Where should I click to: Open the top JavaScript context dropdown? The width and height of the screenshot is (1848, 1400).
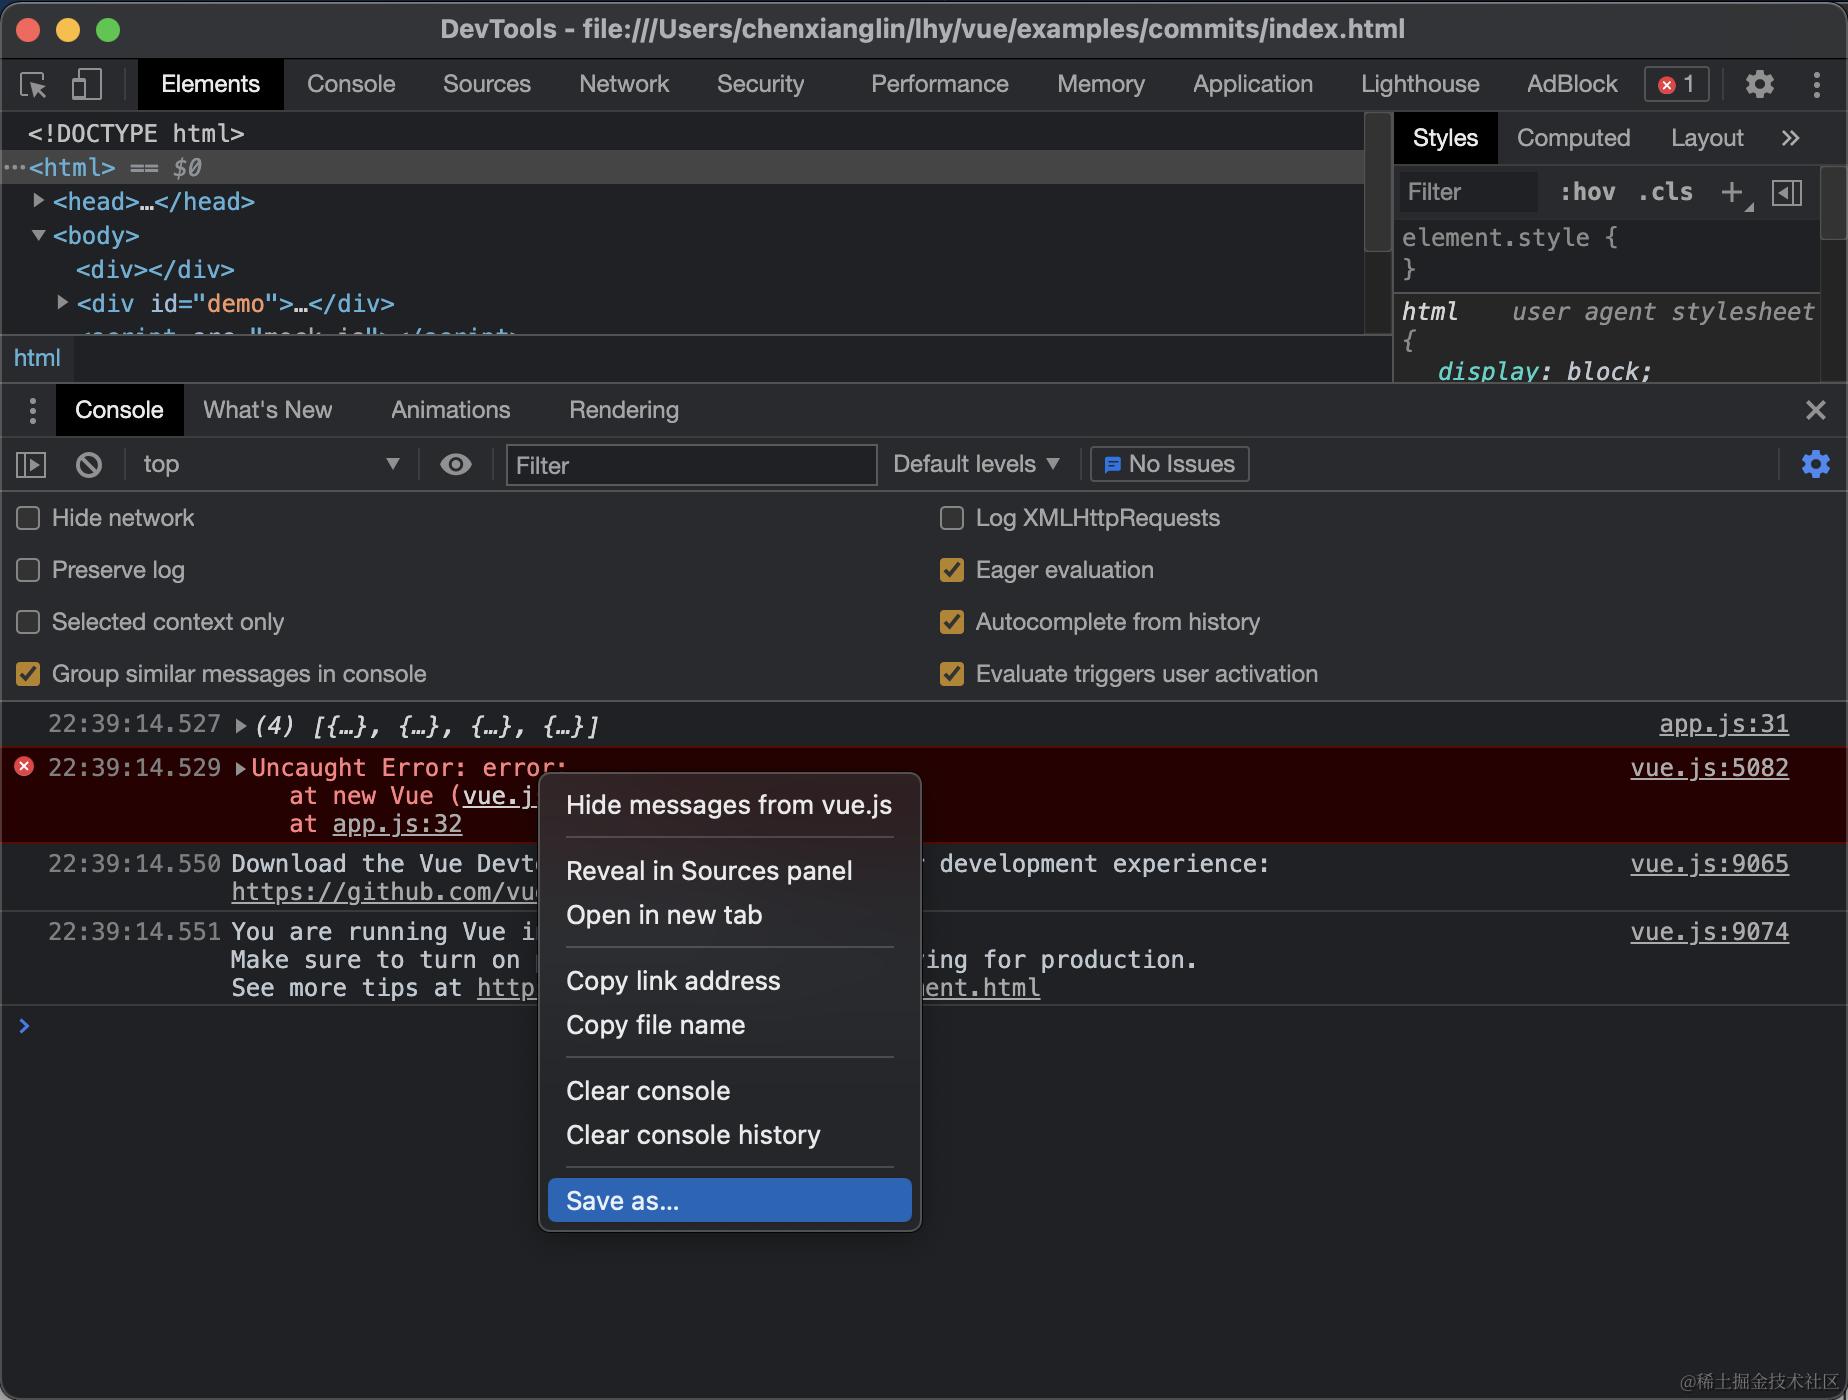[270, 464]
